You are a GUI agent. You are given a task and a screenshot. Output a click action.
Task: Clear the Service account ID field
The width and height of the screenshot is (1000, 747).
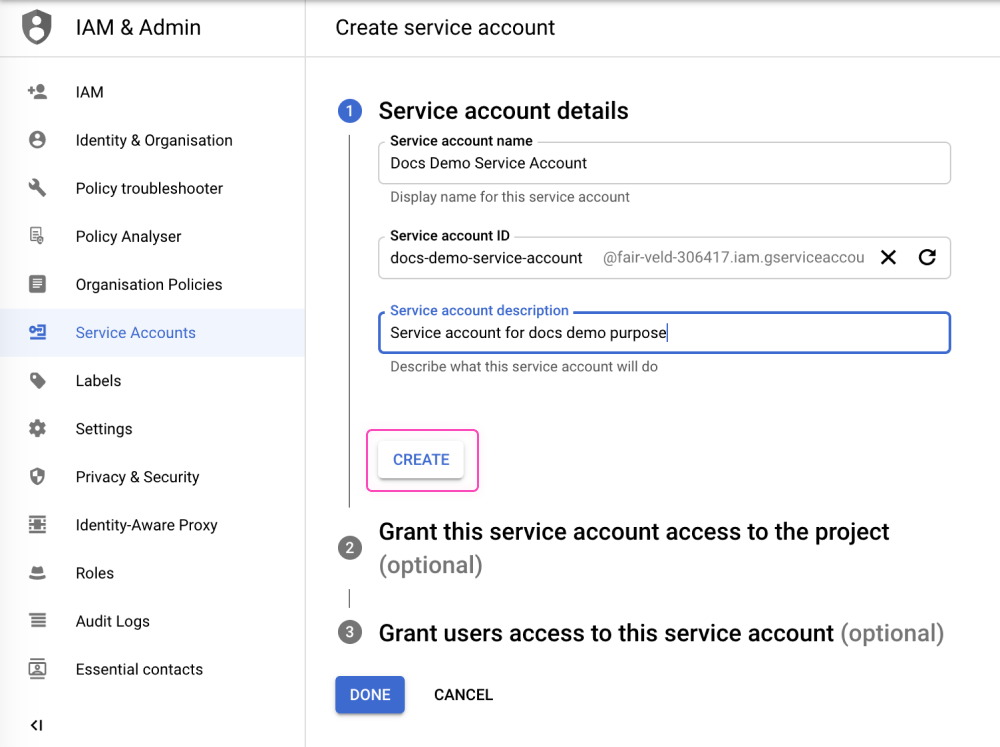(x=888, y=257)
